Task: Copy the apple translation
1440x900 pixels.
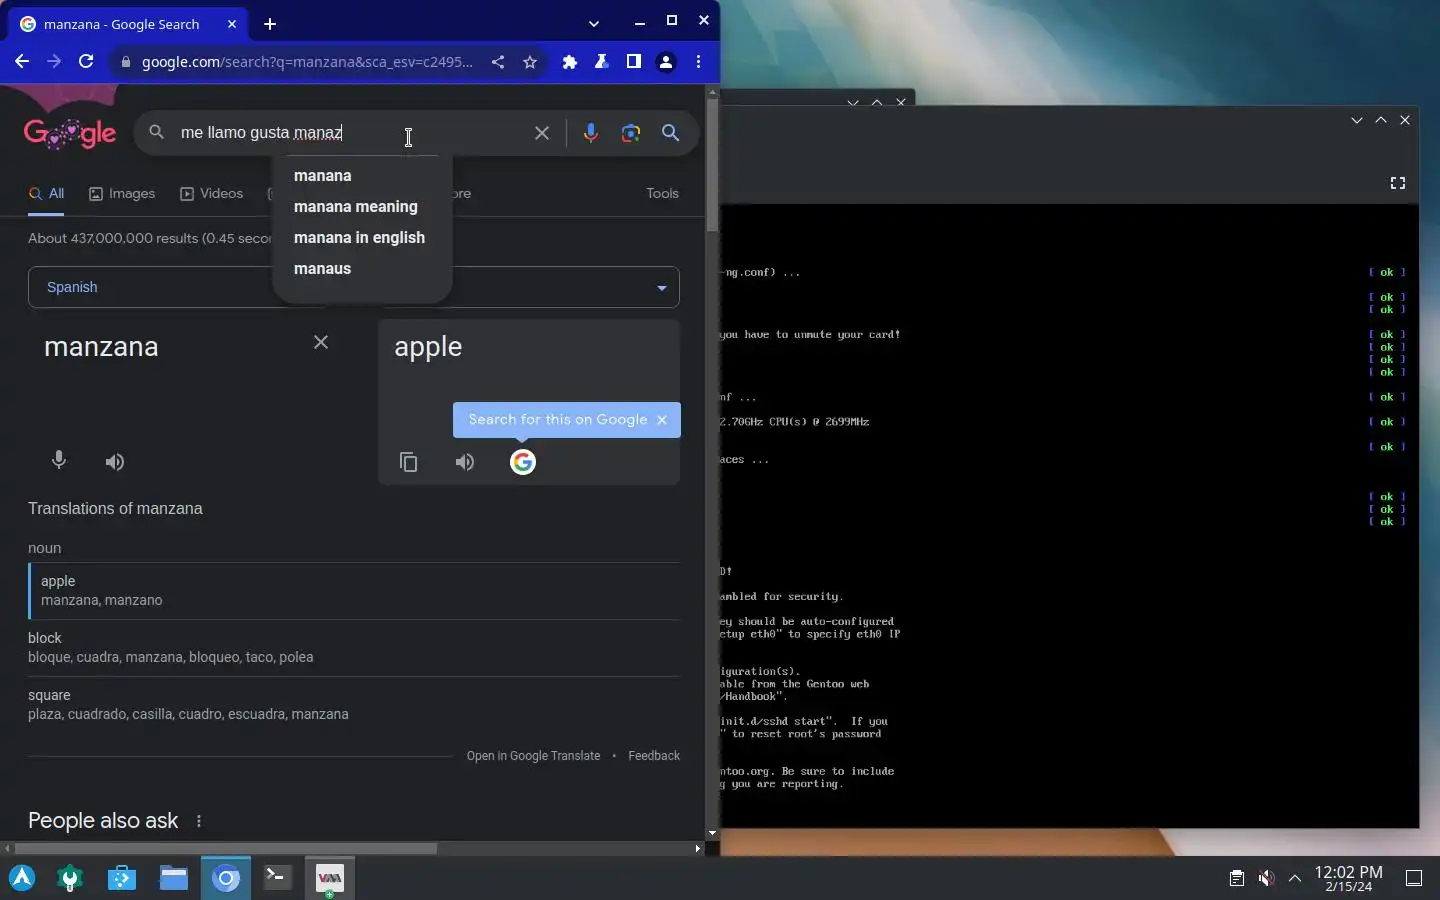Action: [409, 462]
